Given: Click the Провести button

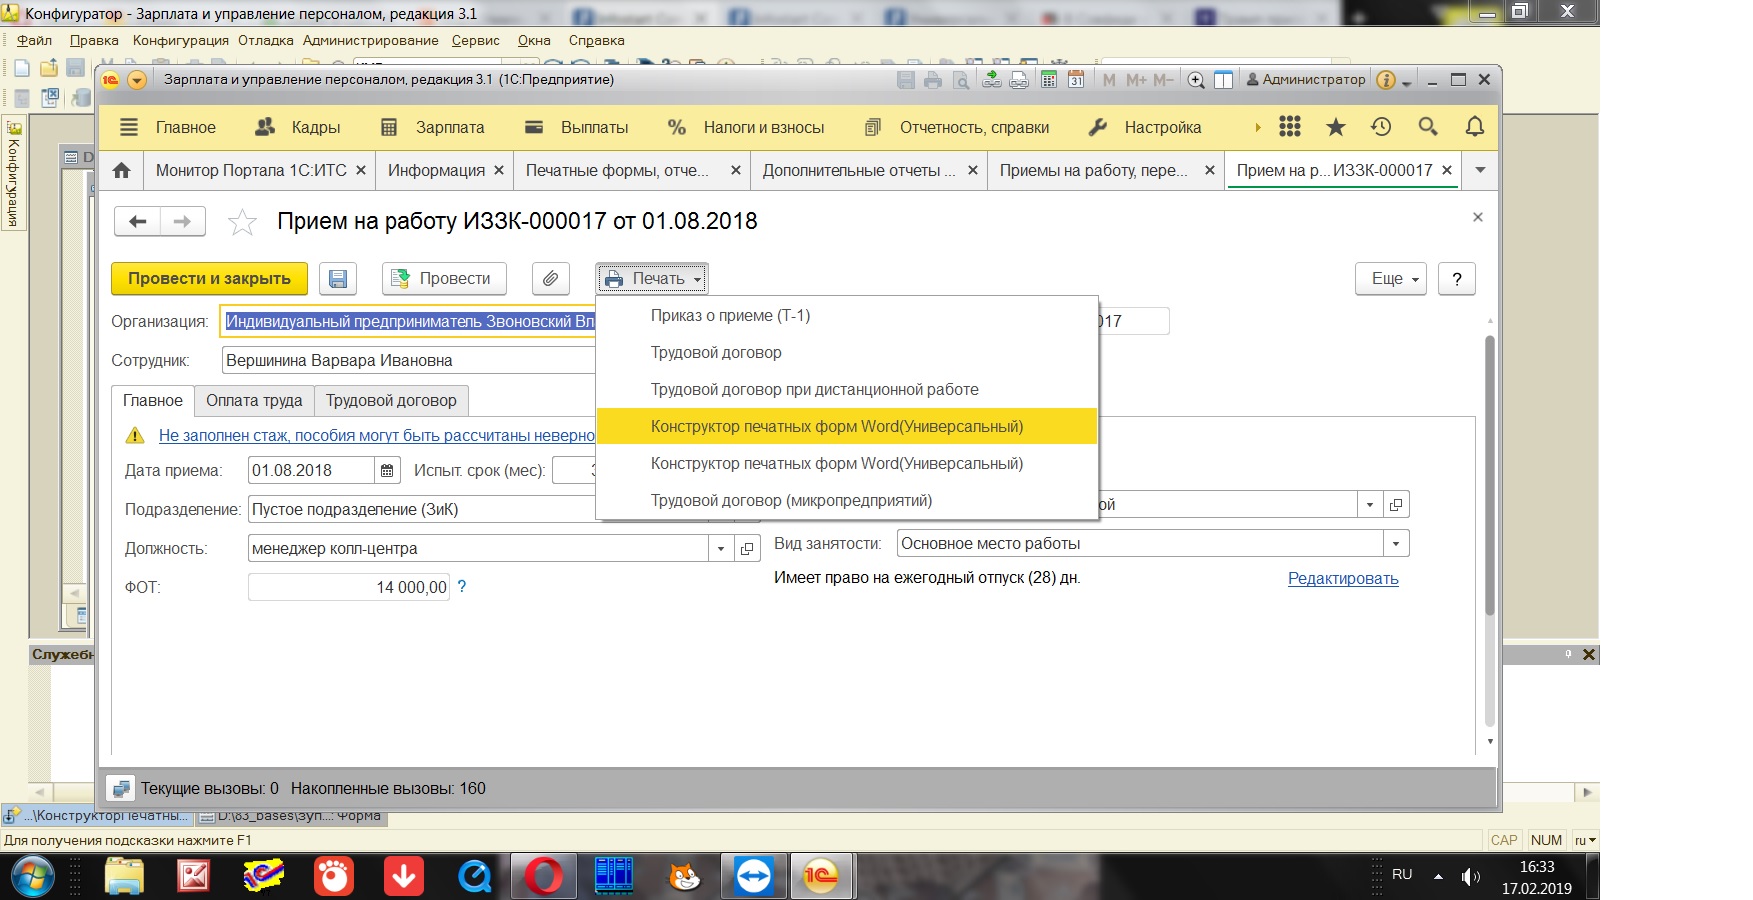Looking at the screenshot, I should click(444, 279).
